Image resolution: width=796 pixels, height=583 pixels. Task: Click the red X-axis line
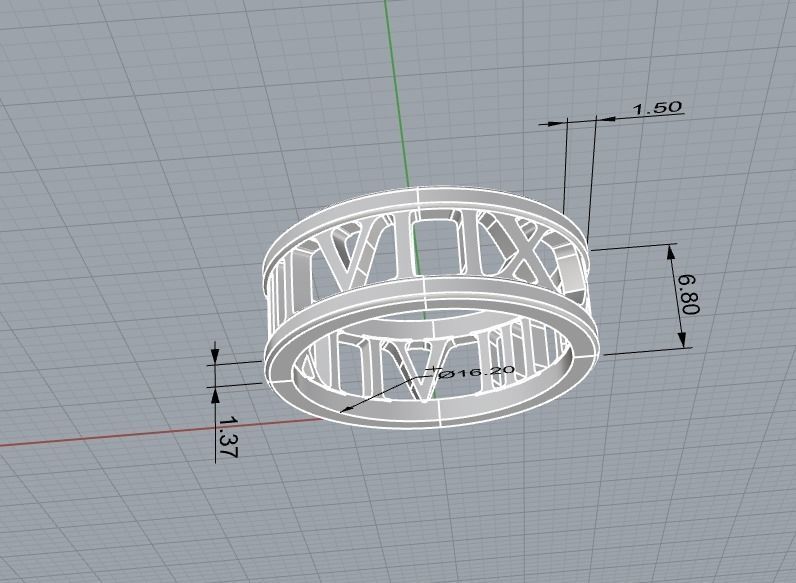tap(160, 433)
